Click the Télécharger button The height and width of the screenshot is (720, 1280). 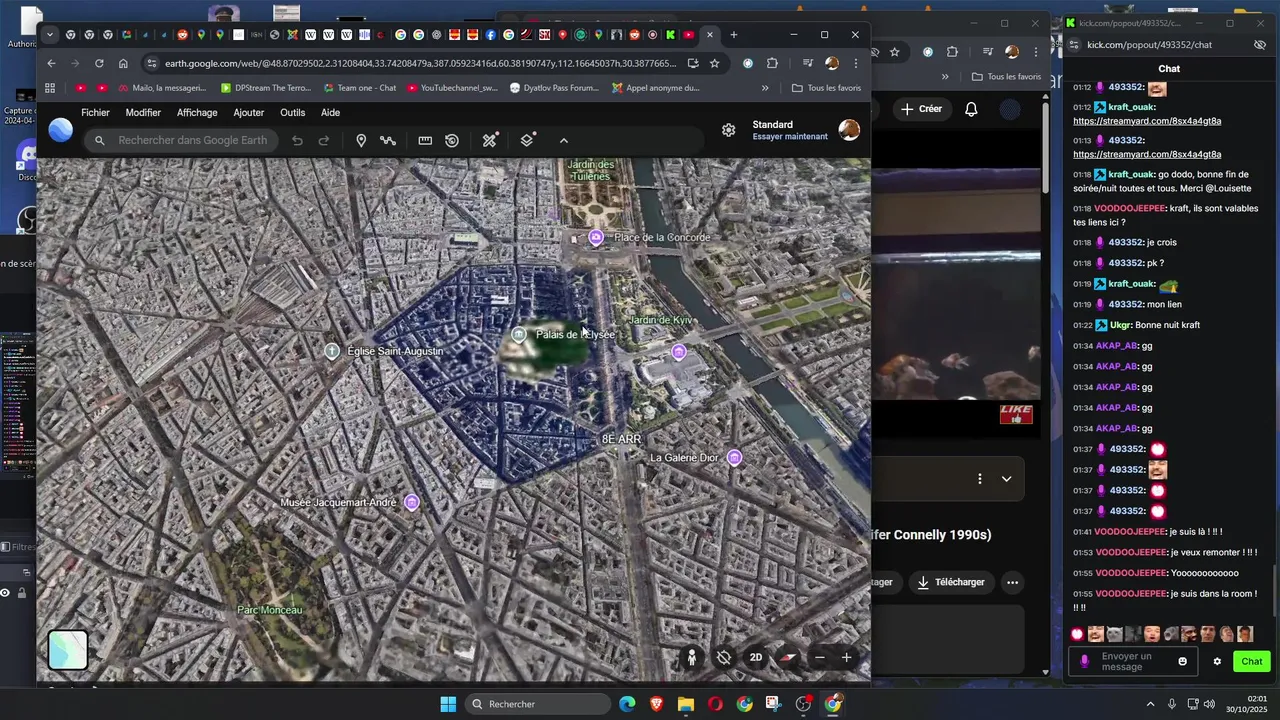[951, 582]
